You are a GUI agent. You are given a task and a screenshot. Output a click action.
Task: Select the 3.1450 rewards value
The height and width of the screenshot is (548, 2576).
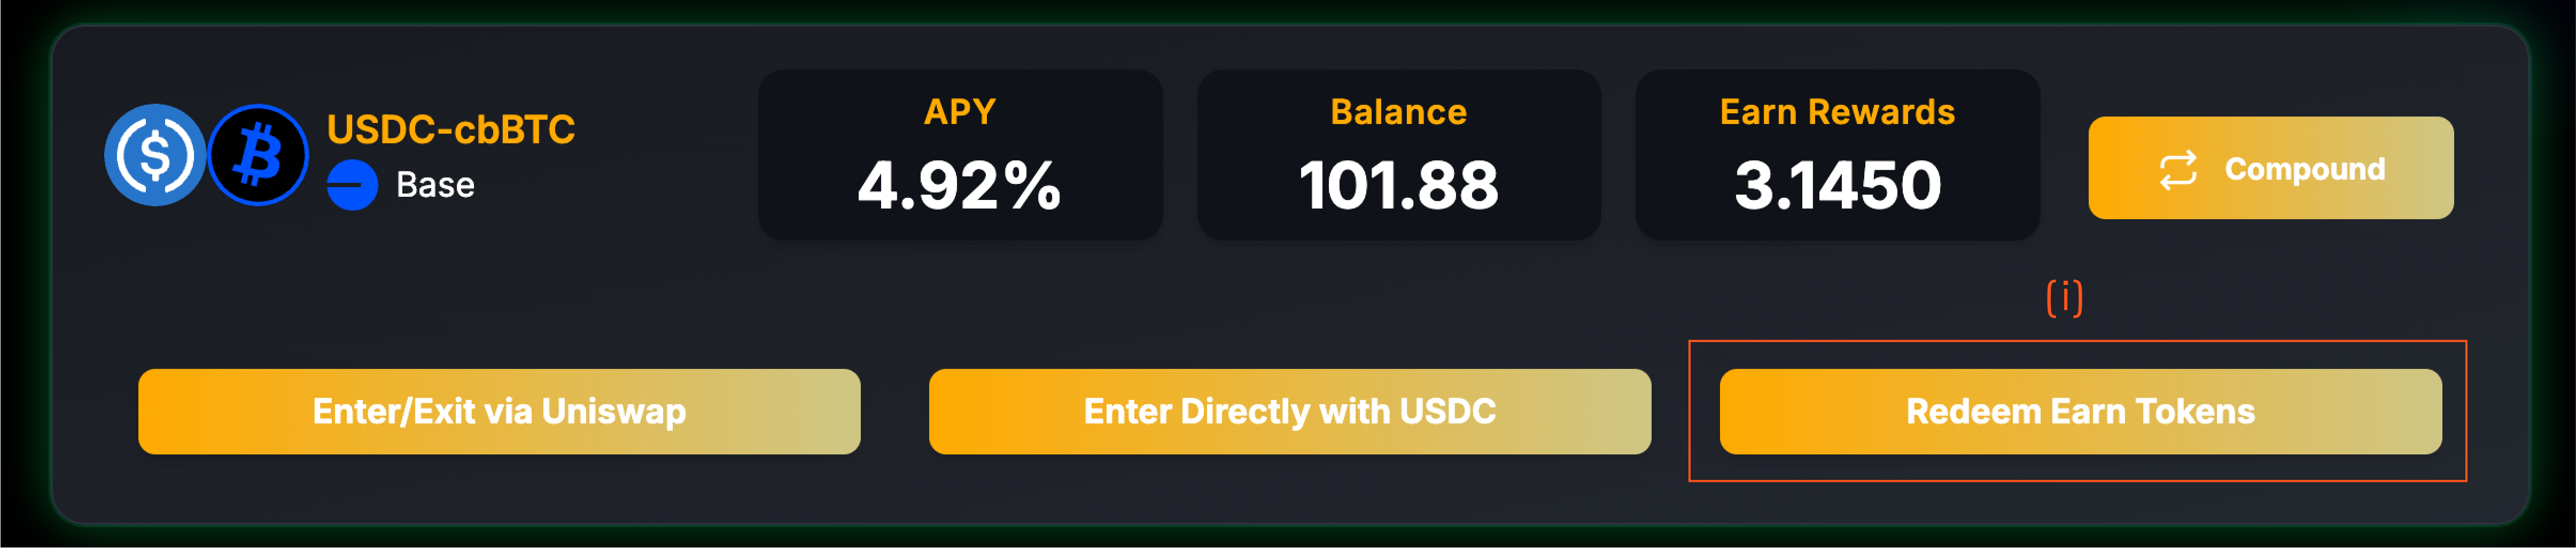[x=1837, y=186]
